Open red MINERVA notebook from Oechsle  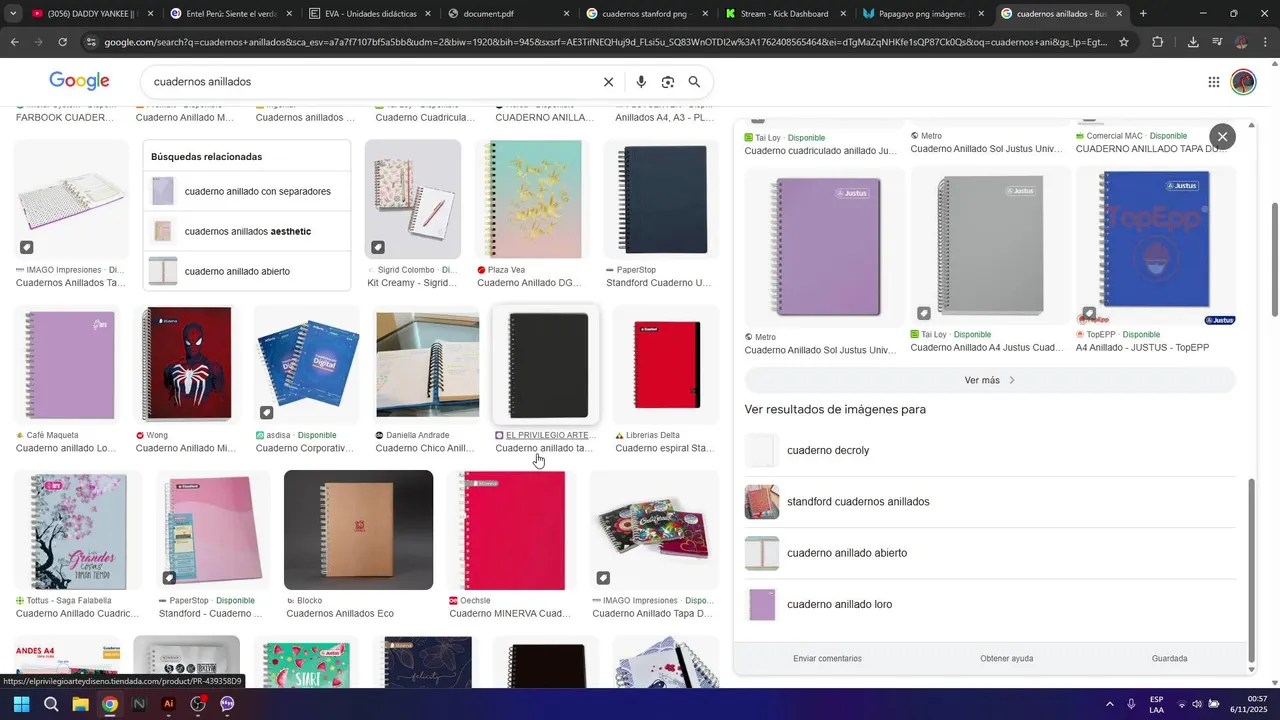pyautogui.click(x=512, y=530)
